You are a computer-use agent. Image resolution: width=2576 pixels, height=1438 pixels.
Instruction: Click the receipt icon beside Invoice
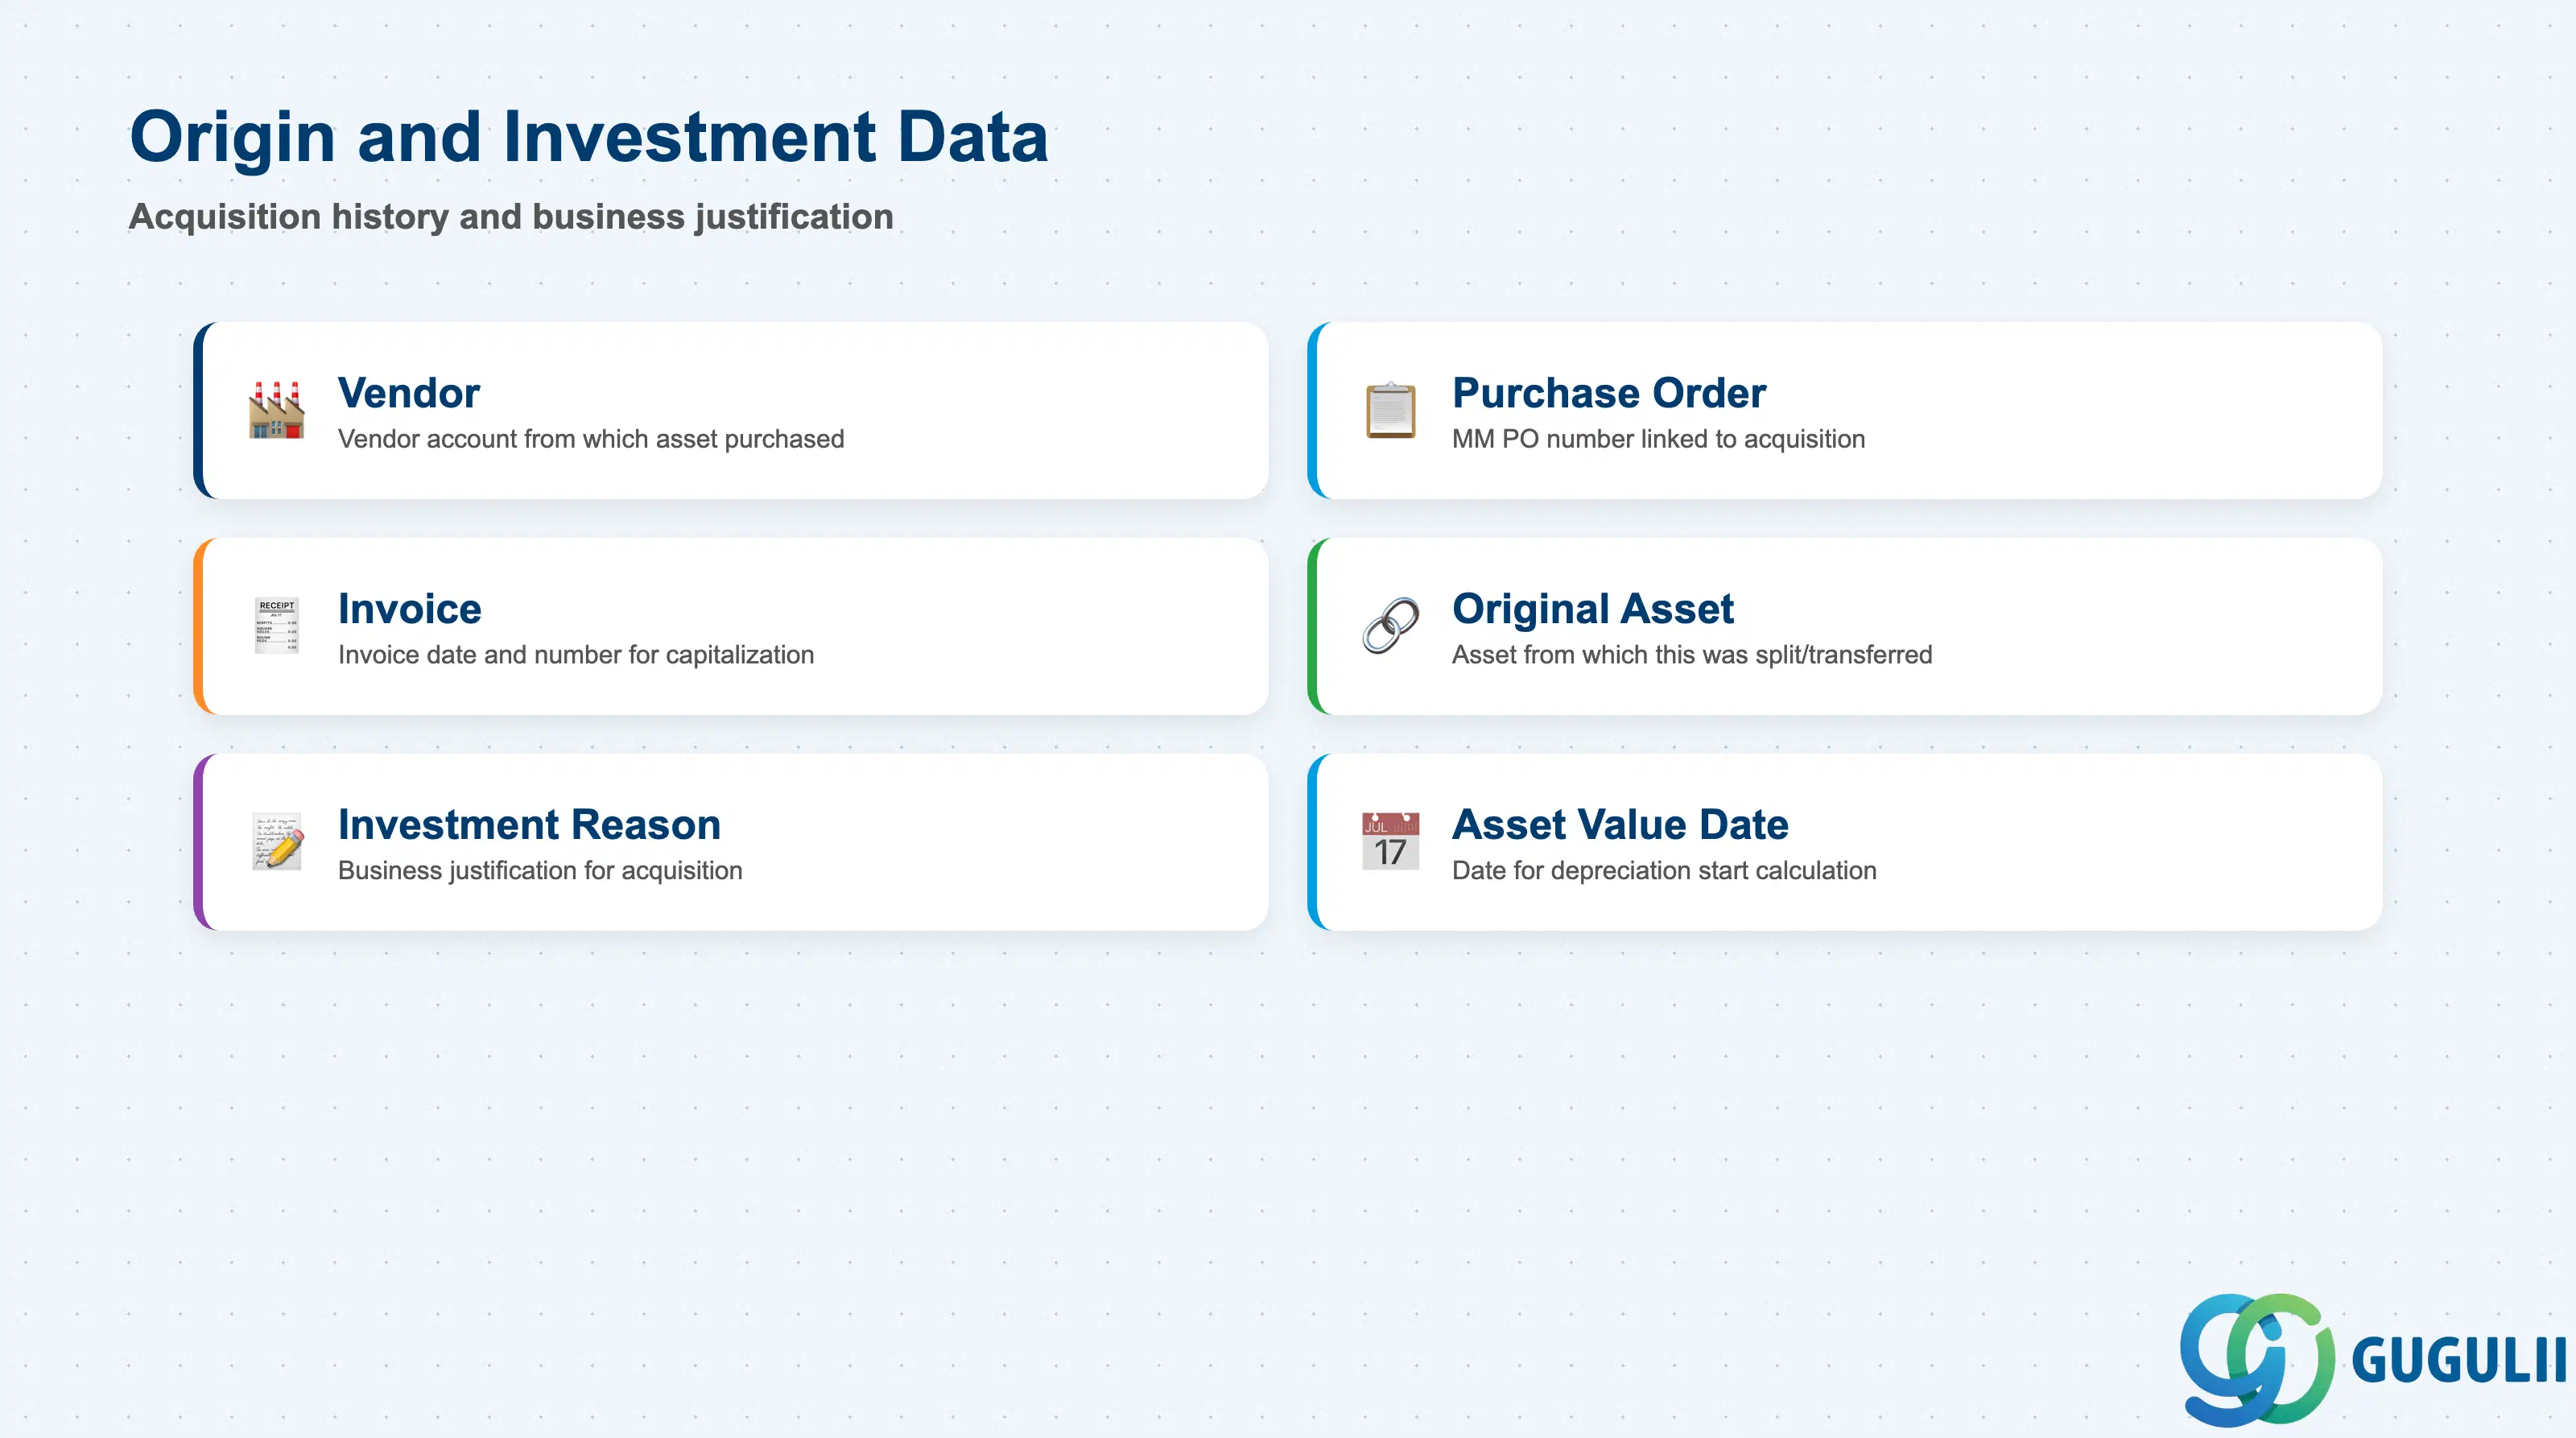tap(276, 626)
